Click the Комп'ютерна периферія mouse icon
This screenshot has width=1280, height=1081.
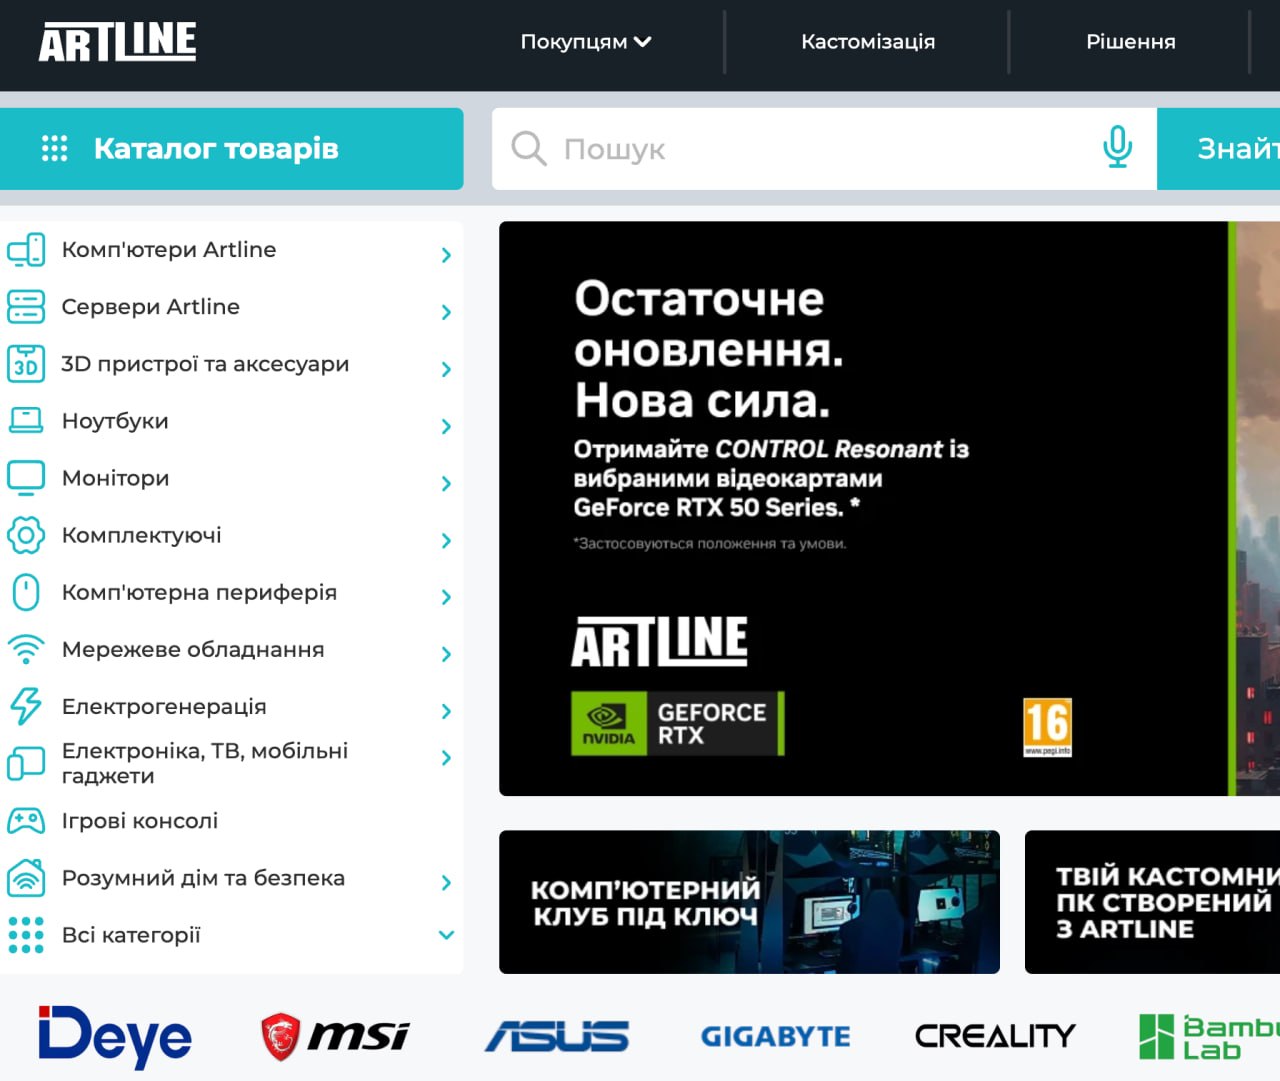click(26, 592)
